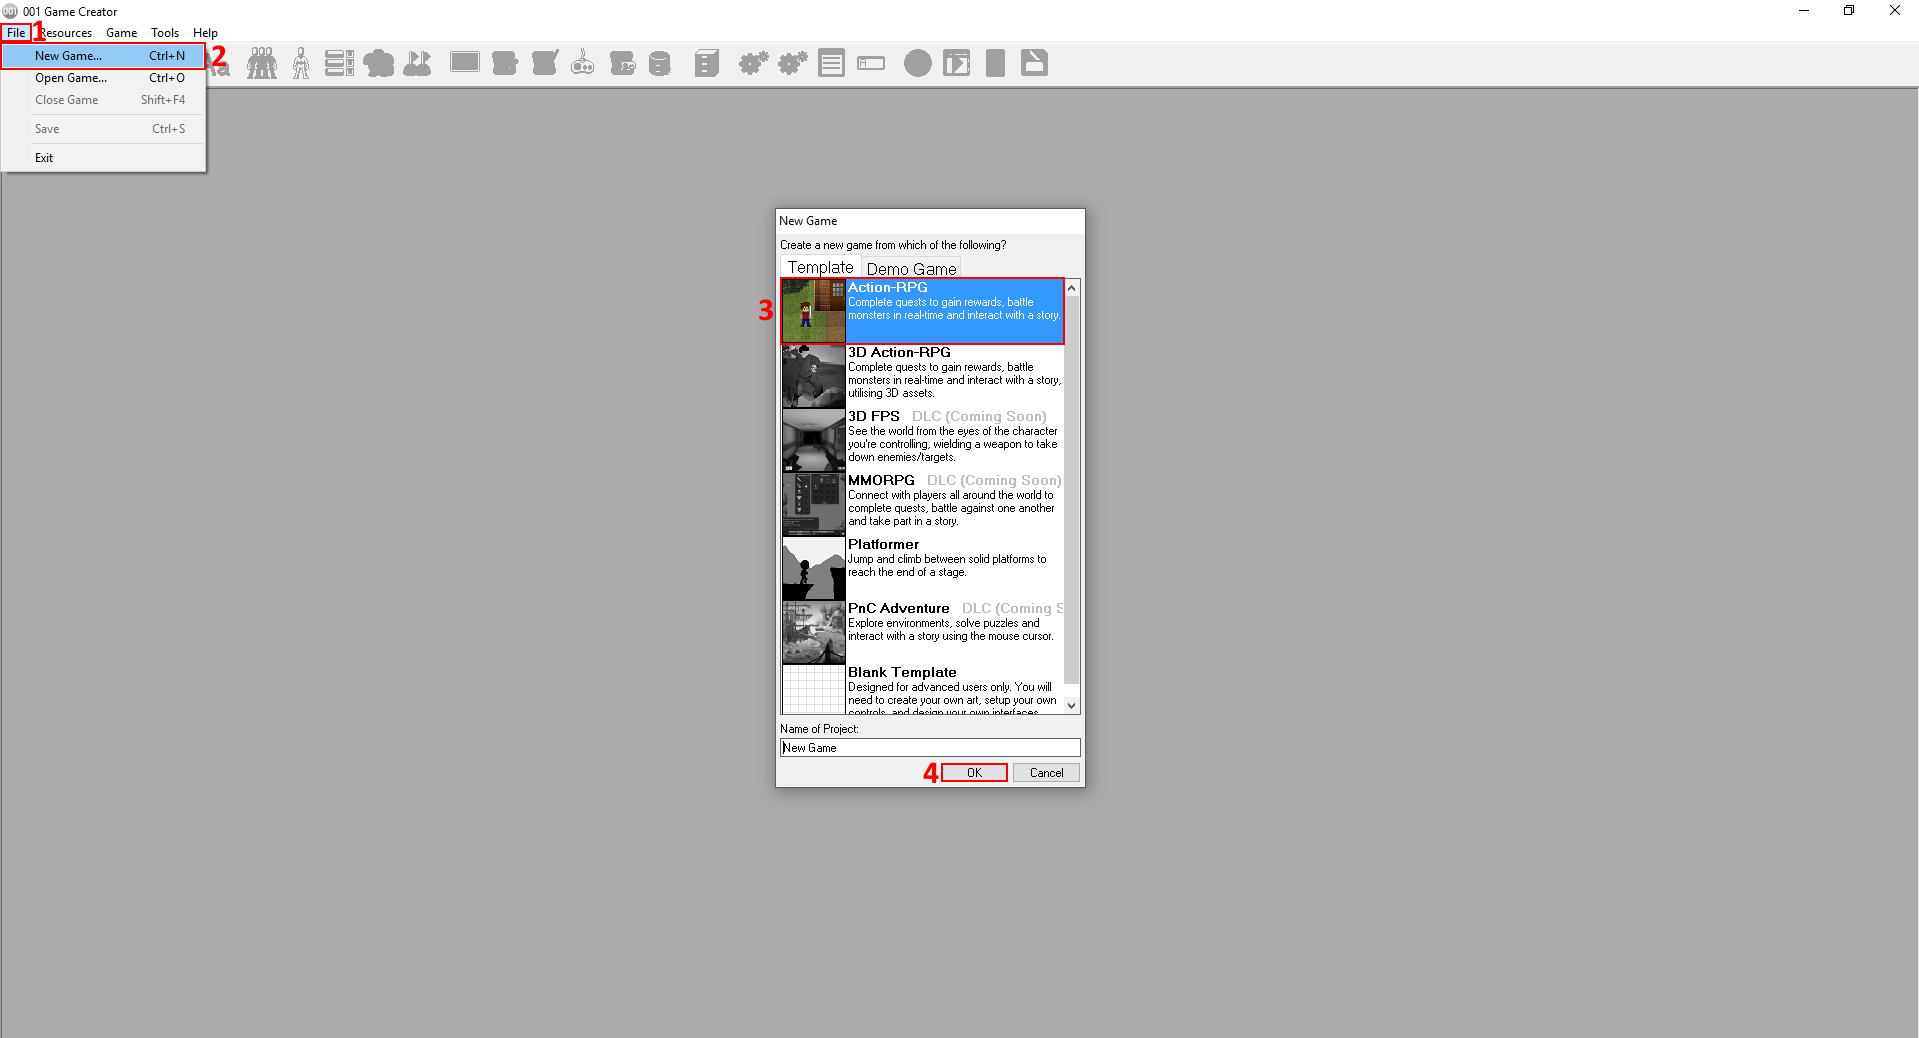Cancel the New Game dialog
1919x1038 pixels.
[x=1047, y=773]
